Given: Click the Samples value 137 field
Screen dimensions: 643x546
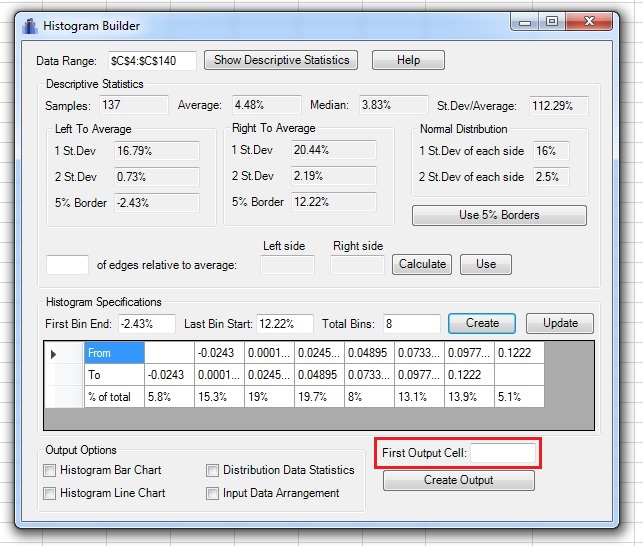Looking at the screenshot, I should (x=134, y=105).
